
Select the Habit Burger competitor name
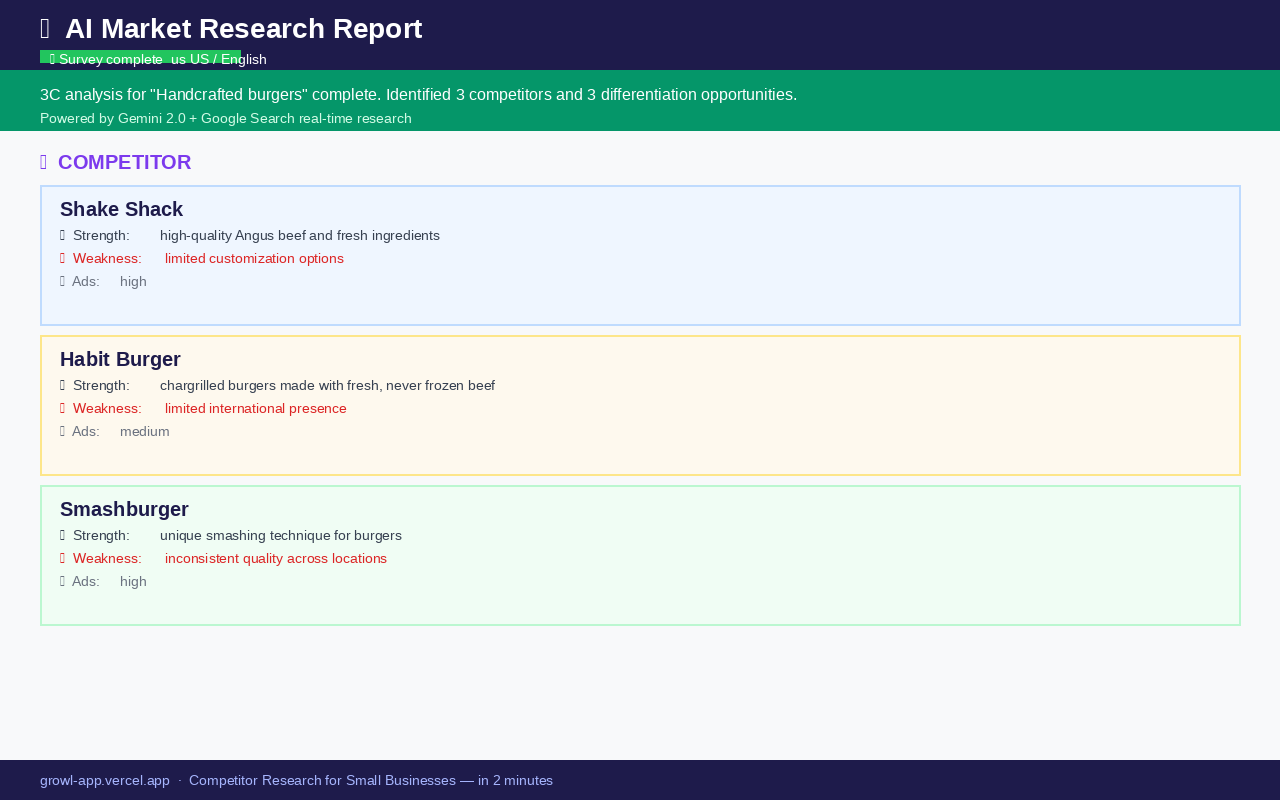point(120,359)
